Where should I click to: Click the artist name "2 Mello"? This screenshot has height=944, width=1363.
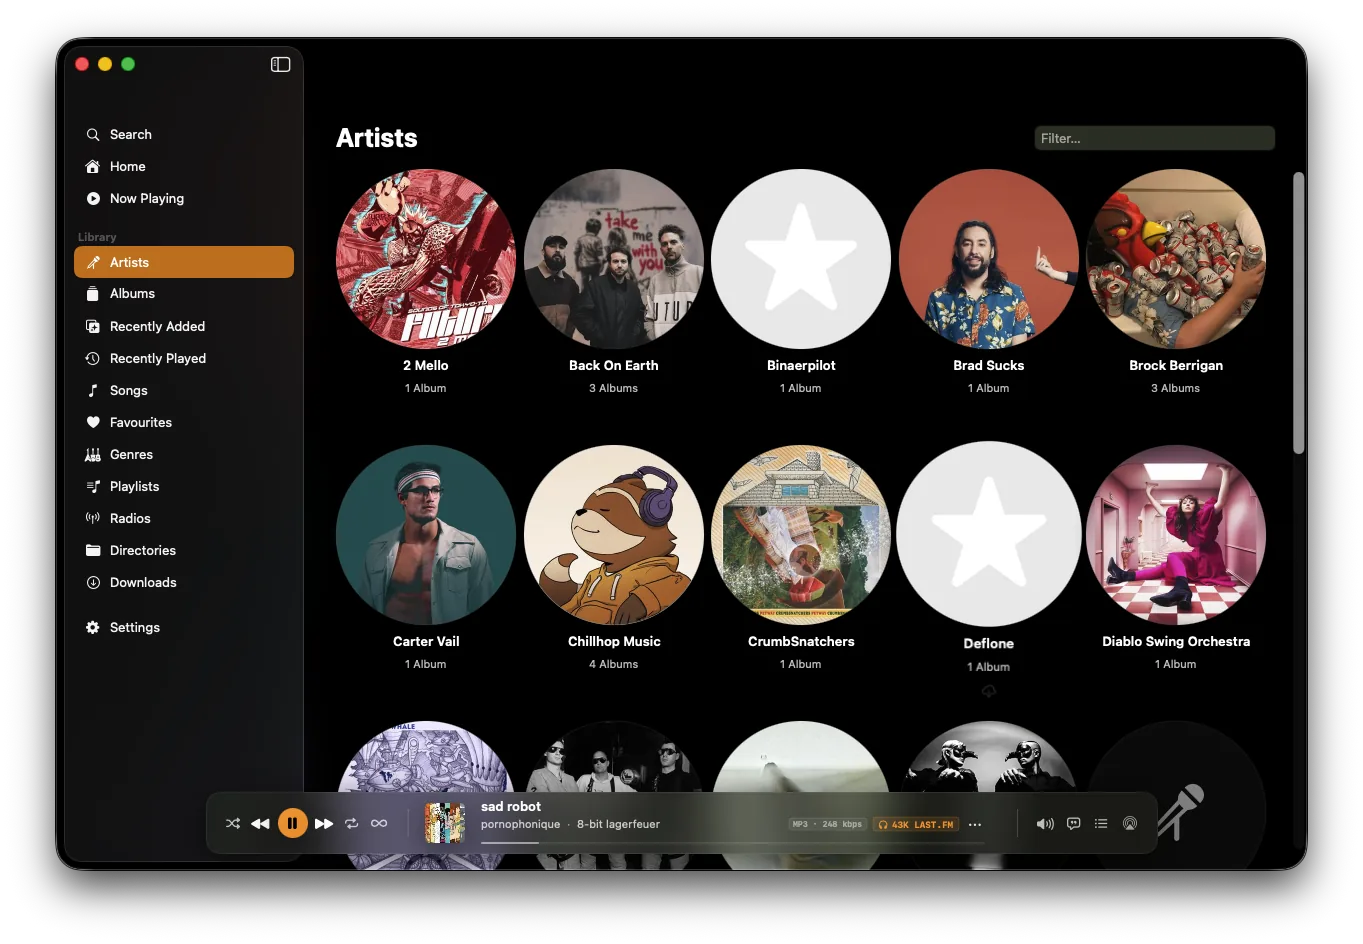tap(426, 366)
